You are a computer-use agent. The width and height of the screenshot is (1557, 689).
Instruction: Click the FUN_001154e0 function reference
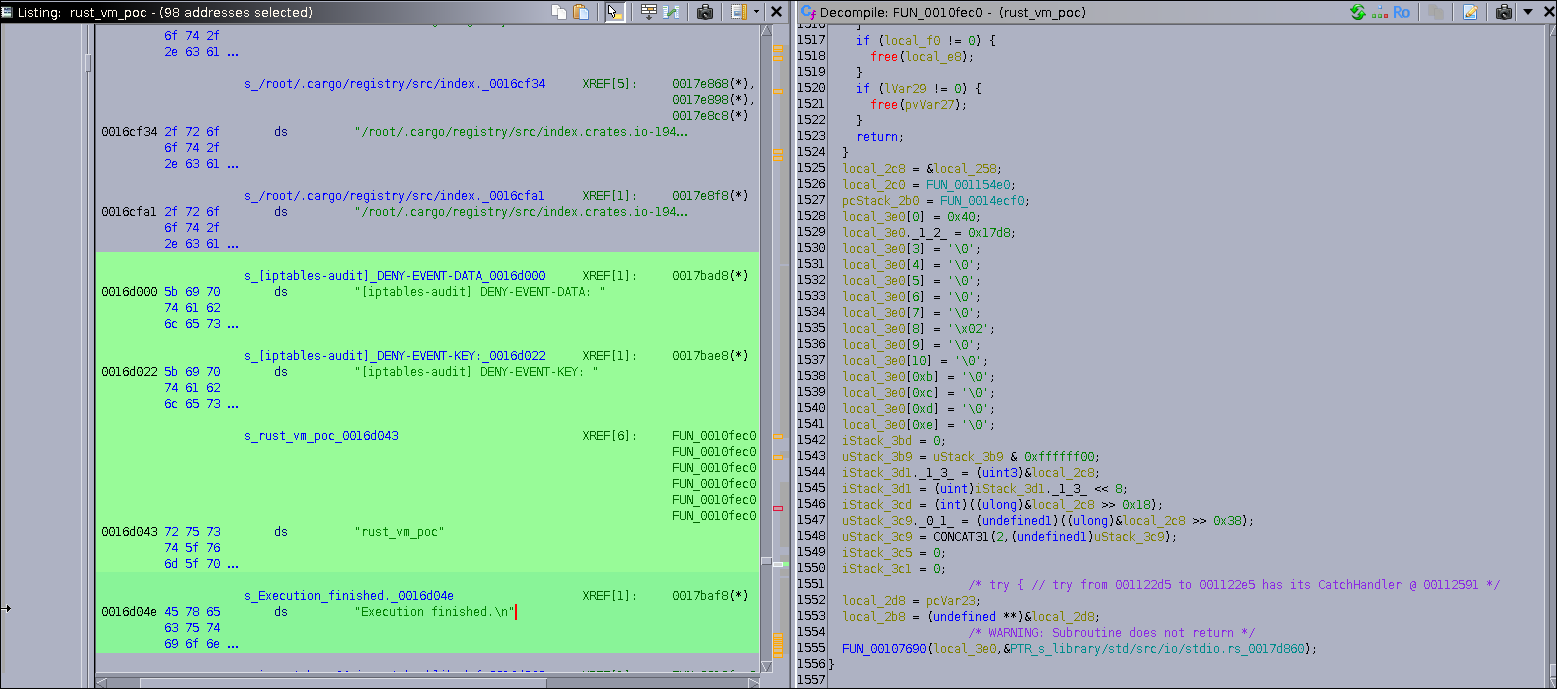[968, 185]
